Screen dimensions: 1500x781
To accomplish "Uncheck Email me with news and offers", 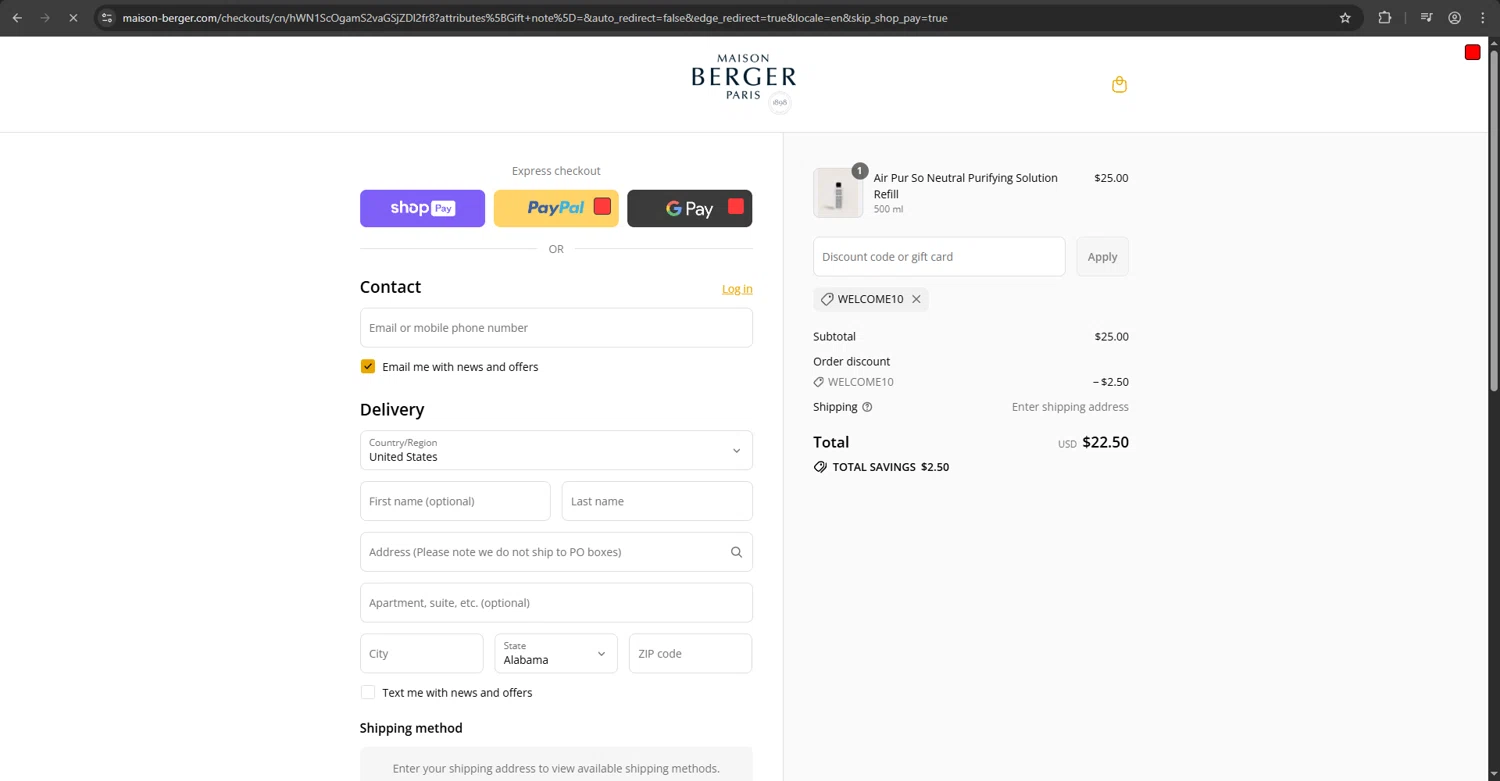I will pos(368,367).
